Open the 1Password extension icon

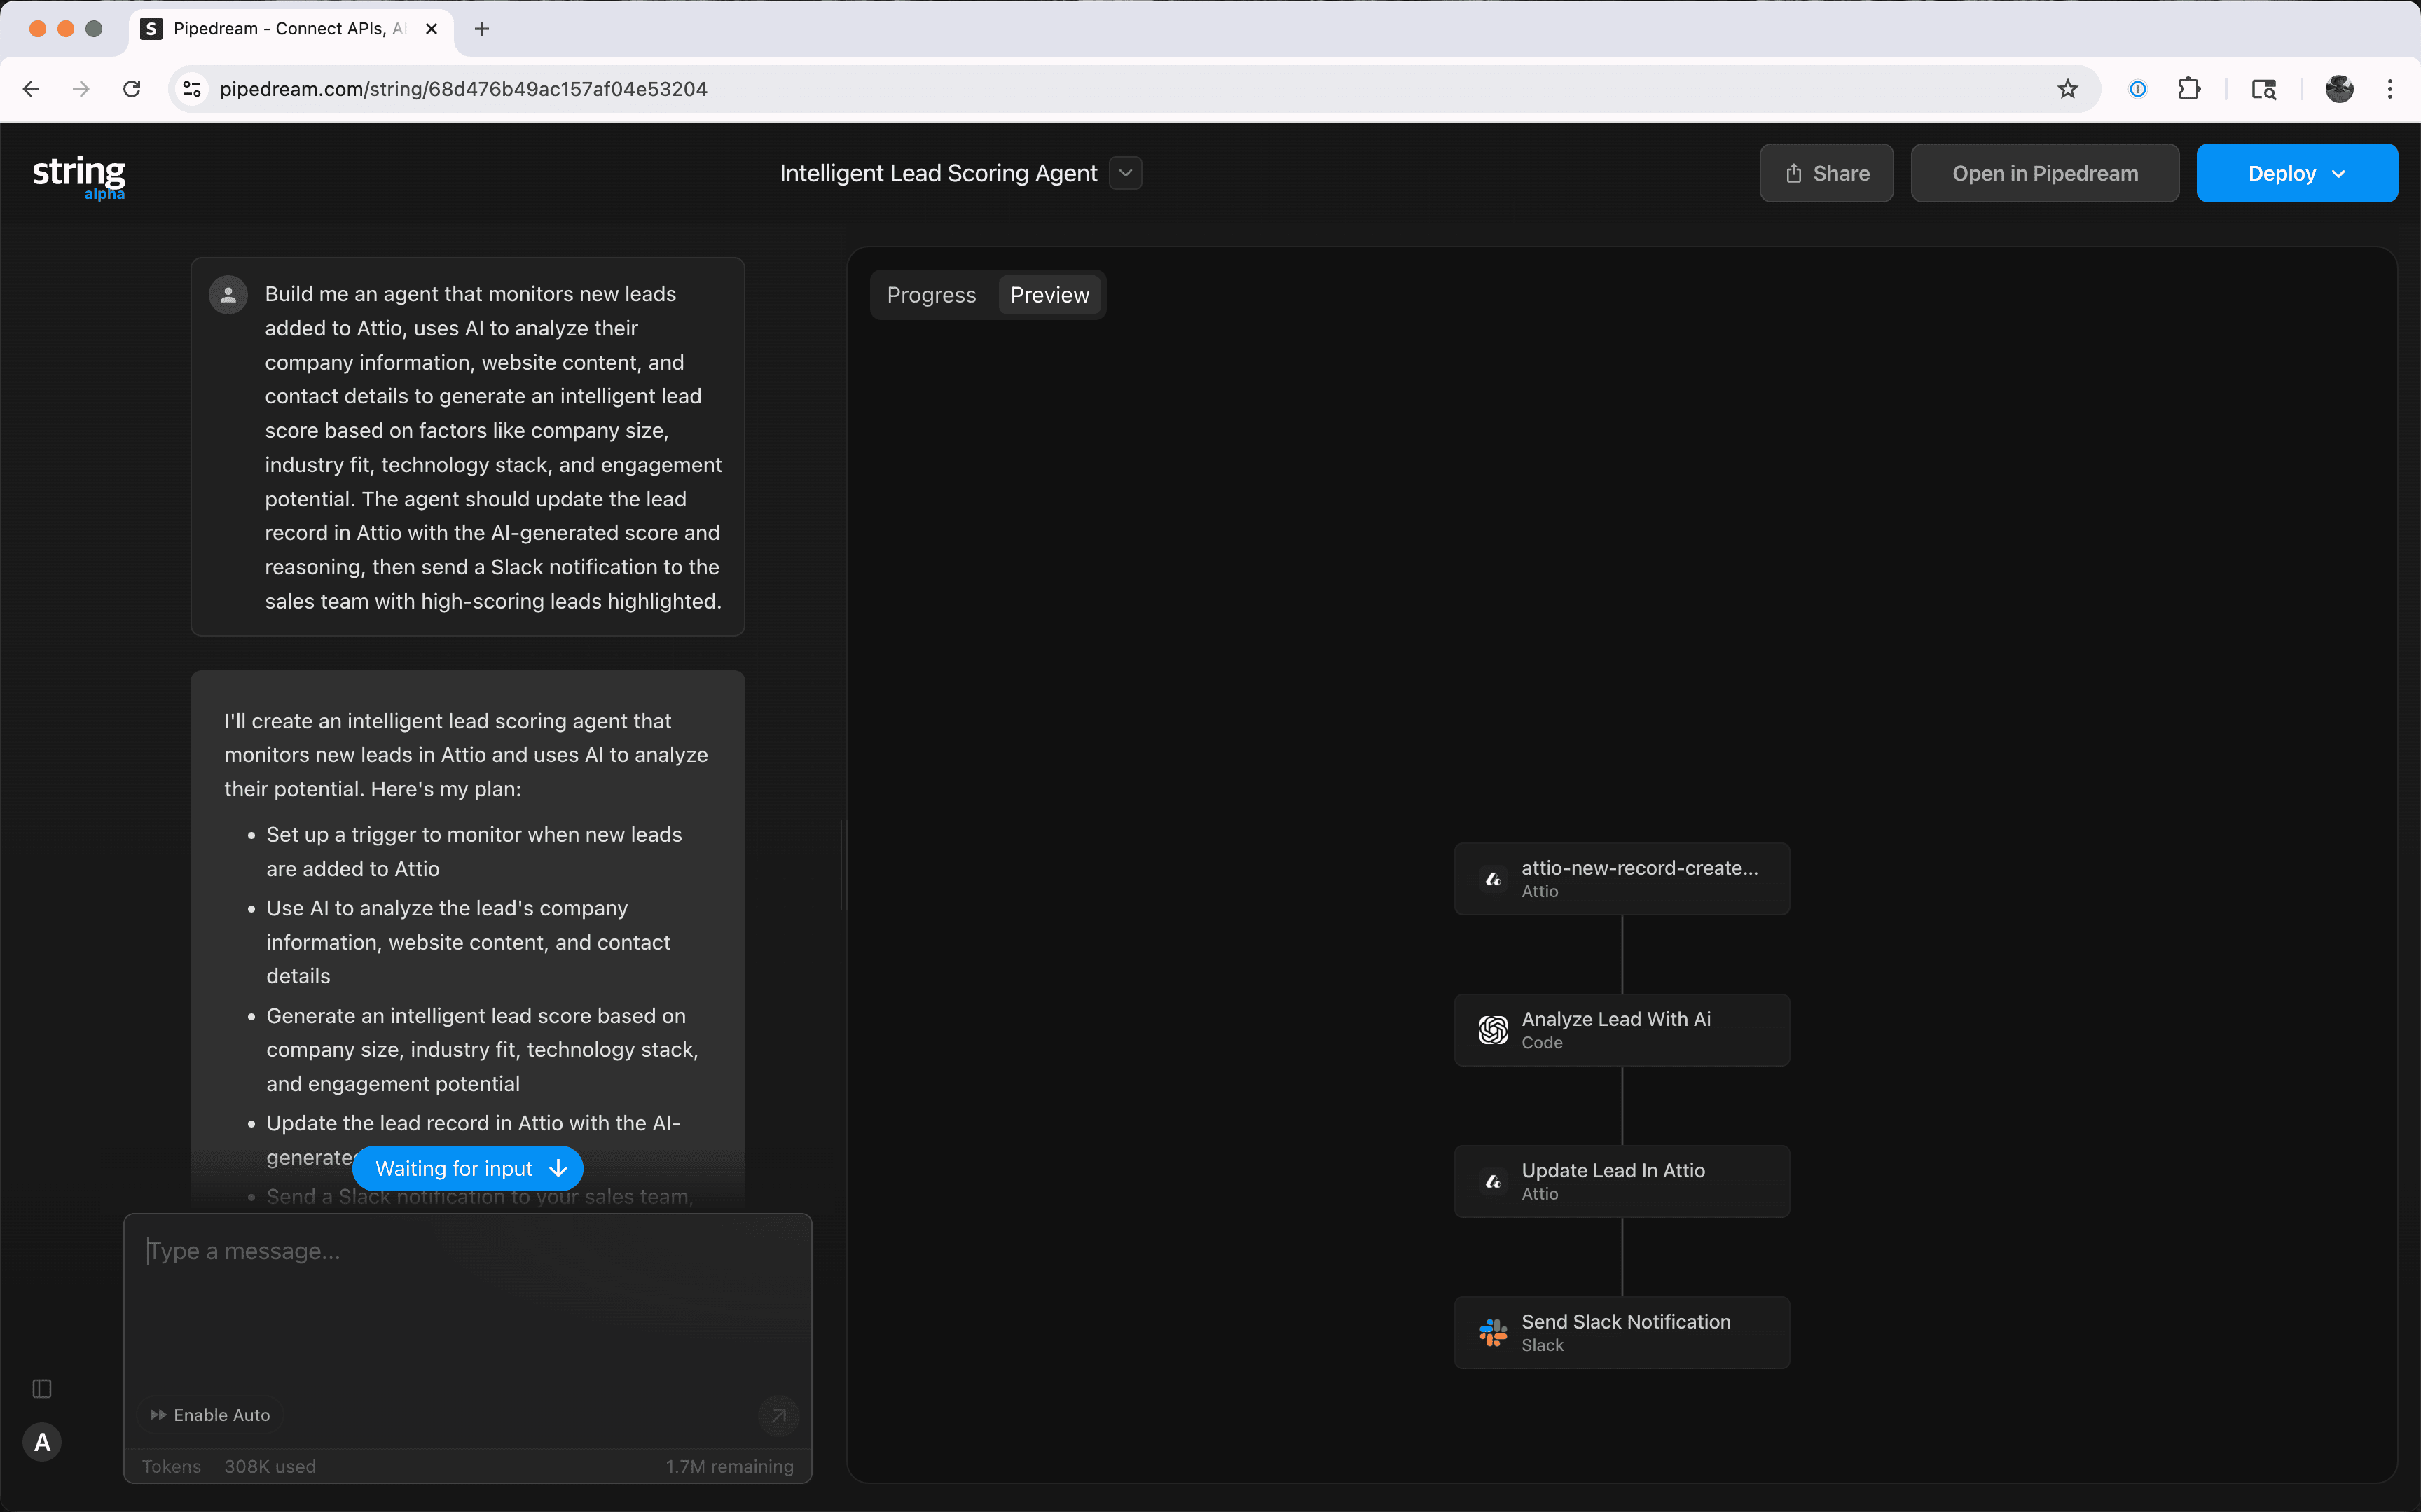2138,89
